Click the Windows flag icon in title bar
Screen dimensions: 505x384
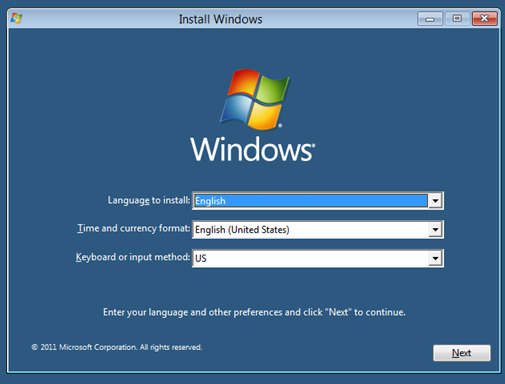point(16,18)
